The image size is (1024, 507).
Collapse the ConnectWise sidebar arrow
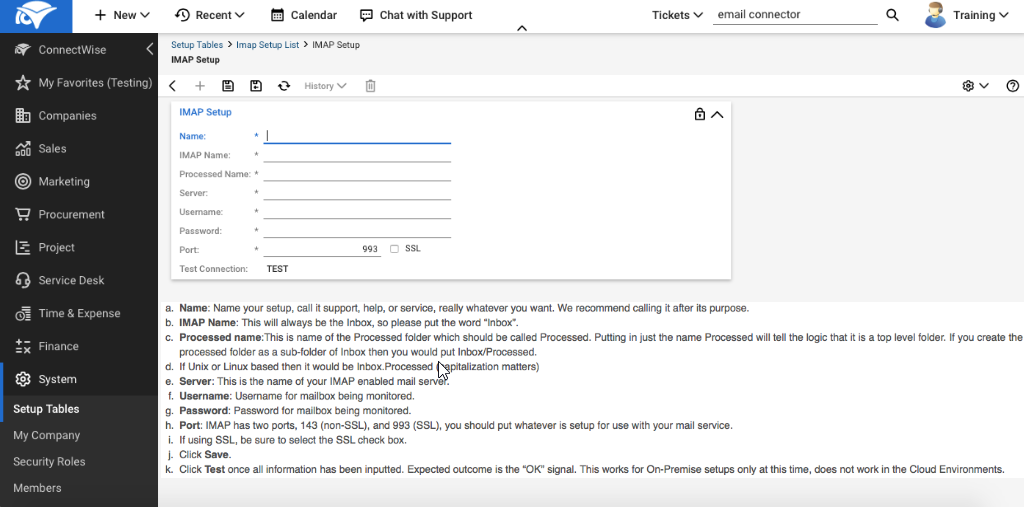[x=150, y=49]
